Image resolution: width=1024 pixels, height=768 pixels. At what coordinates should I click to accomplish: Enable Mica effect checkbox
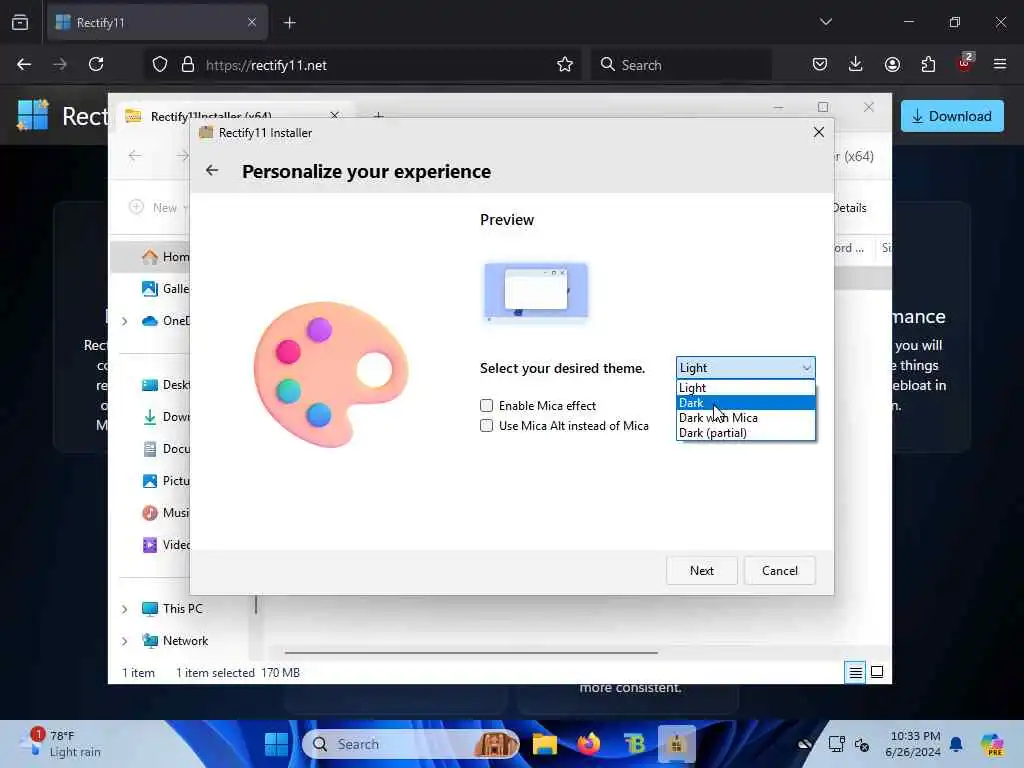pyautogui.click(x=487, y=406)
